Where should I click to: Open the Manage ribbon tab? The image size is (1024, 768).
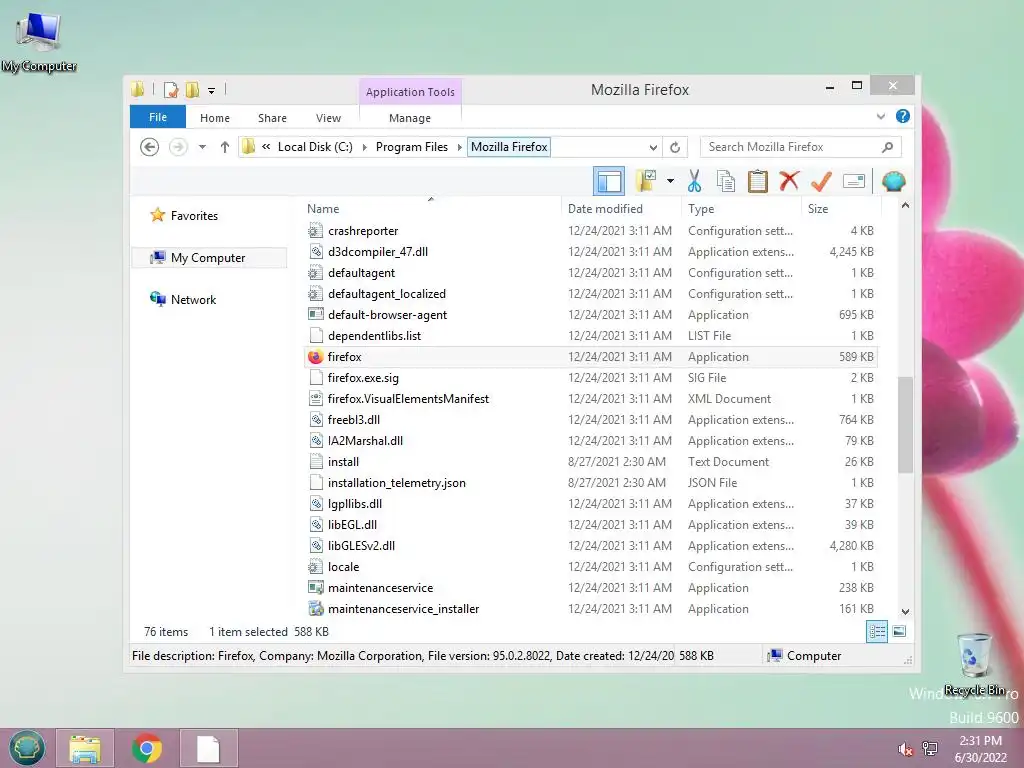pyautogui.click(x=409, y=118)
